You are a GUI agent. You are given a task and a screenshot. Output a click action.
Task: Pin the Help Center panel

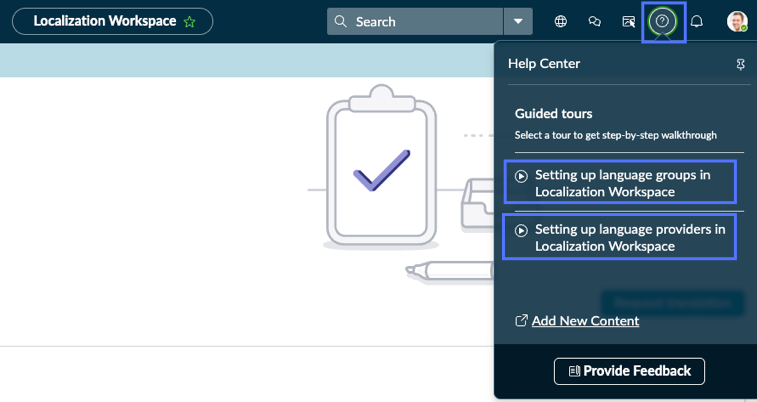741,65
